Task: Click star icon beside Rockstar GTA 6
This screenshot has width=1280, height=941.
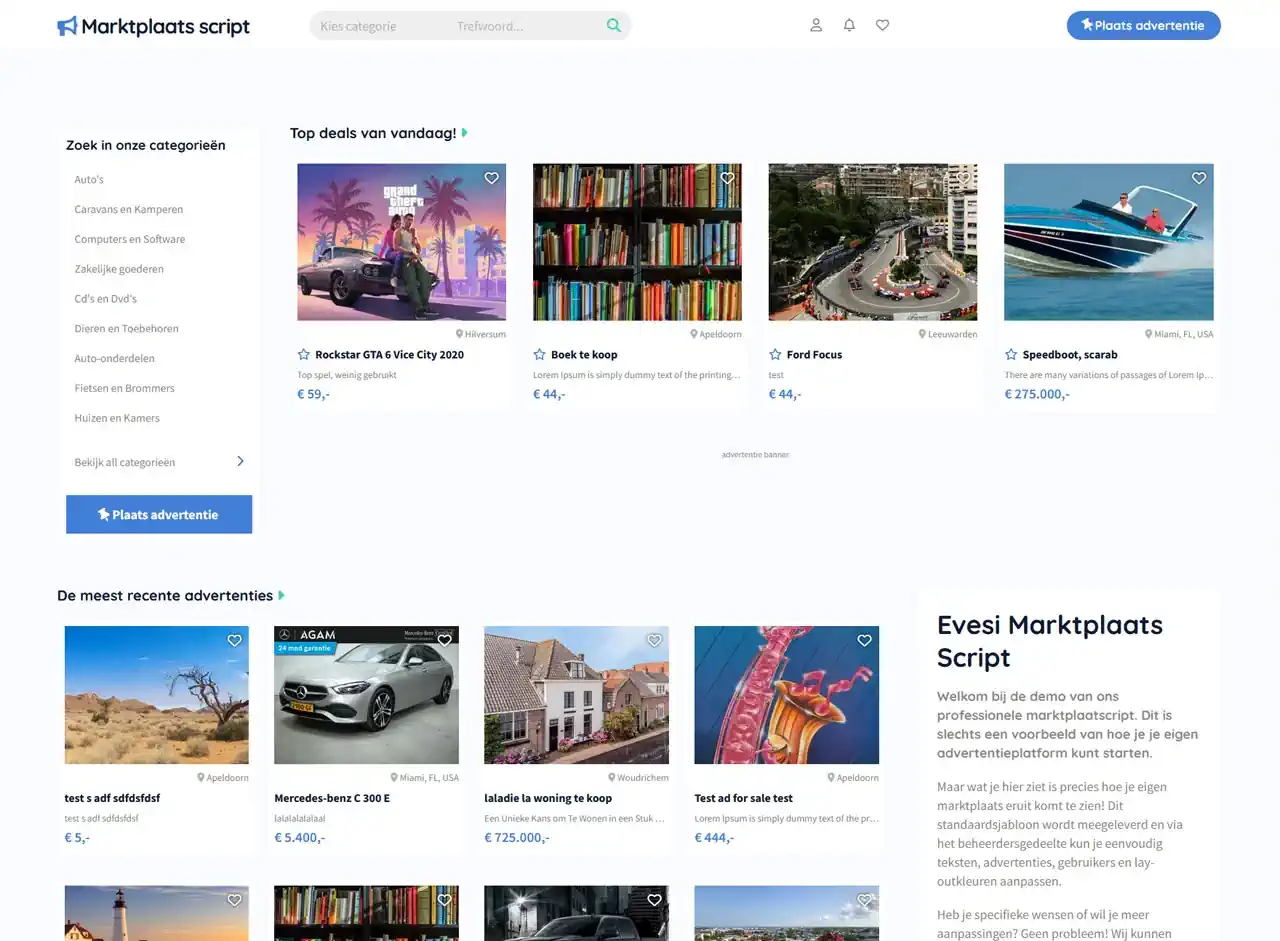Action: pos(304,355)
